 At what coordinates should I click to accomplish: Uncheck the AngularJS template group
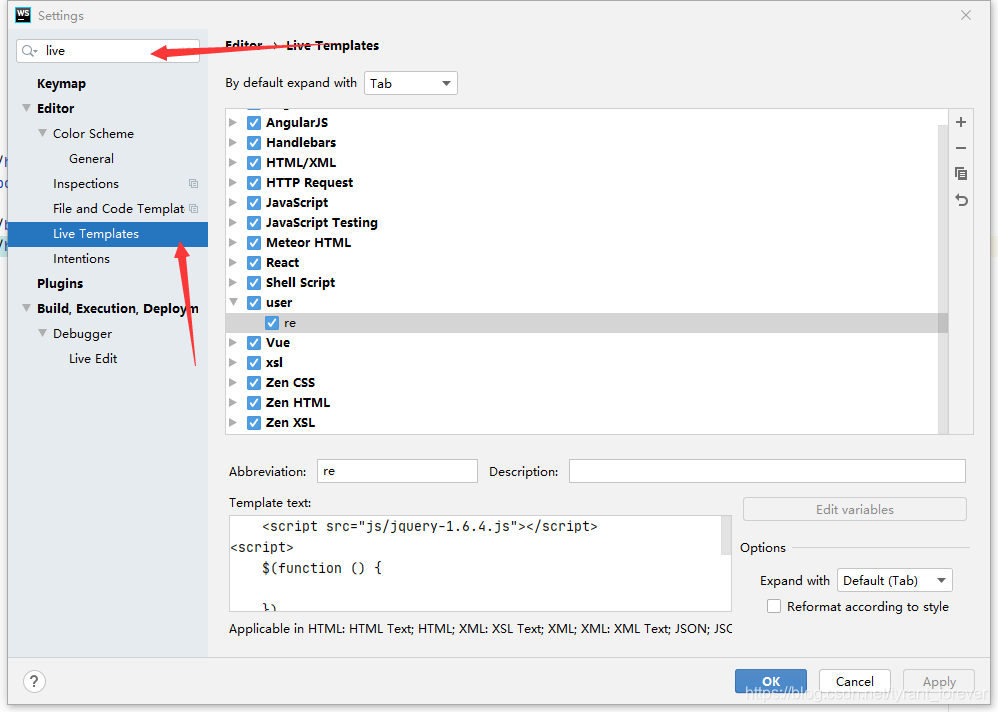click(254, 123)
